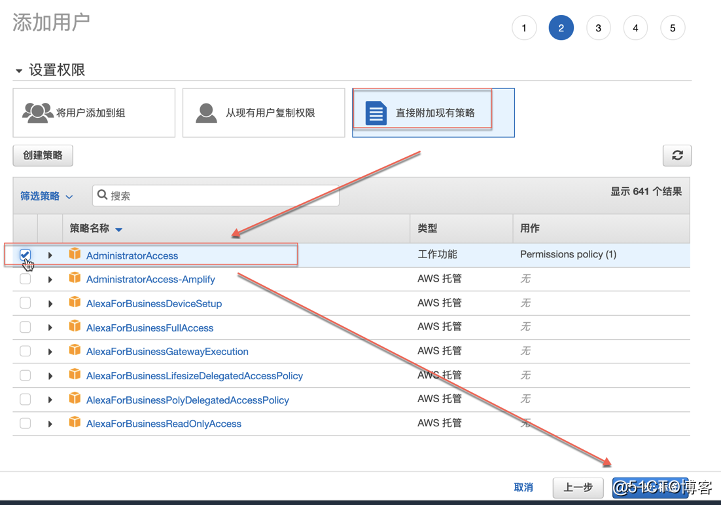Click the AdministratorAccess orange policy box icon
The image size is (722, 506).
click(x=75, y=254)
